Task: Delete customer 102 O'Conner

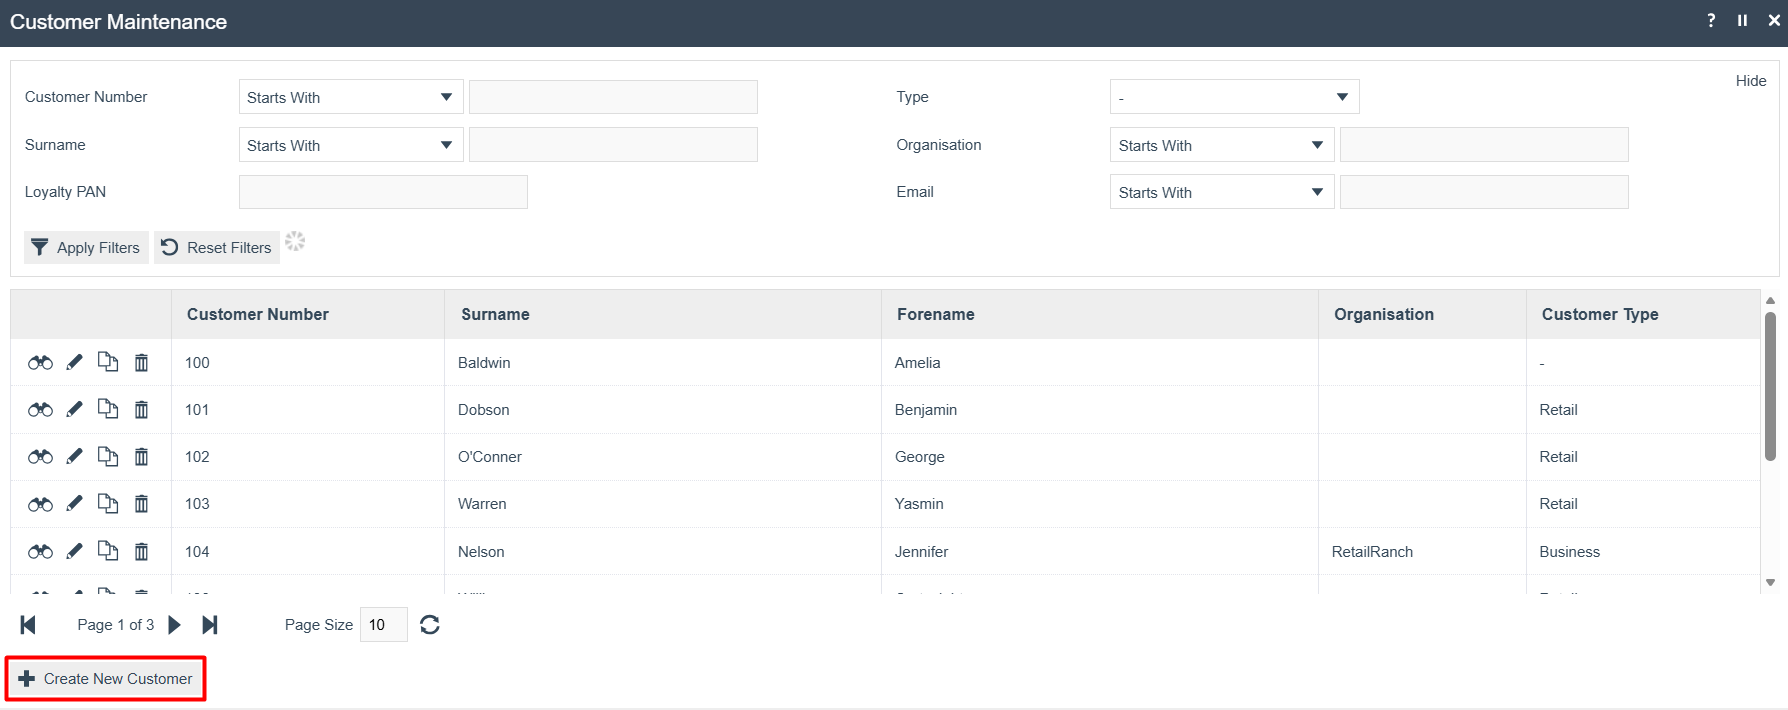Action: coord(141,457)
